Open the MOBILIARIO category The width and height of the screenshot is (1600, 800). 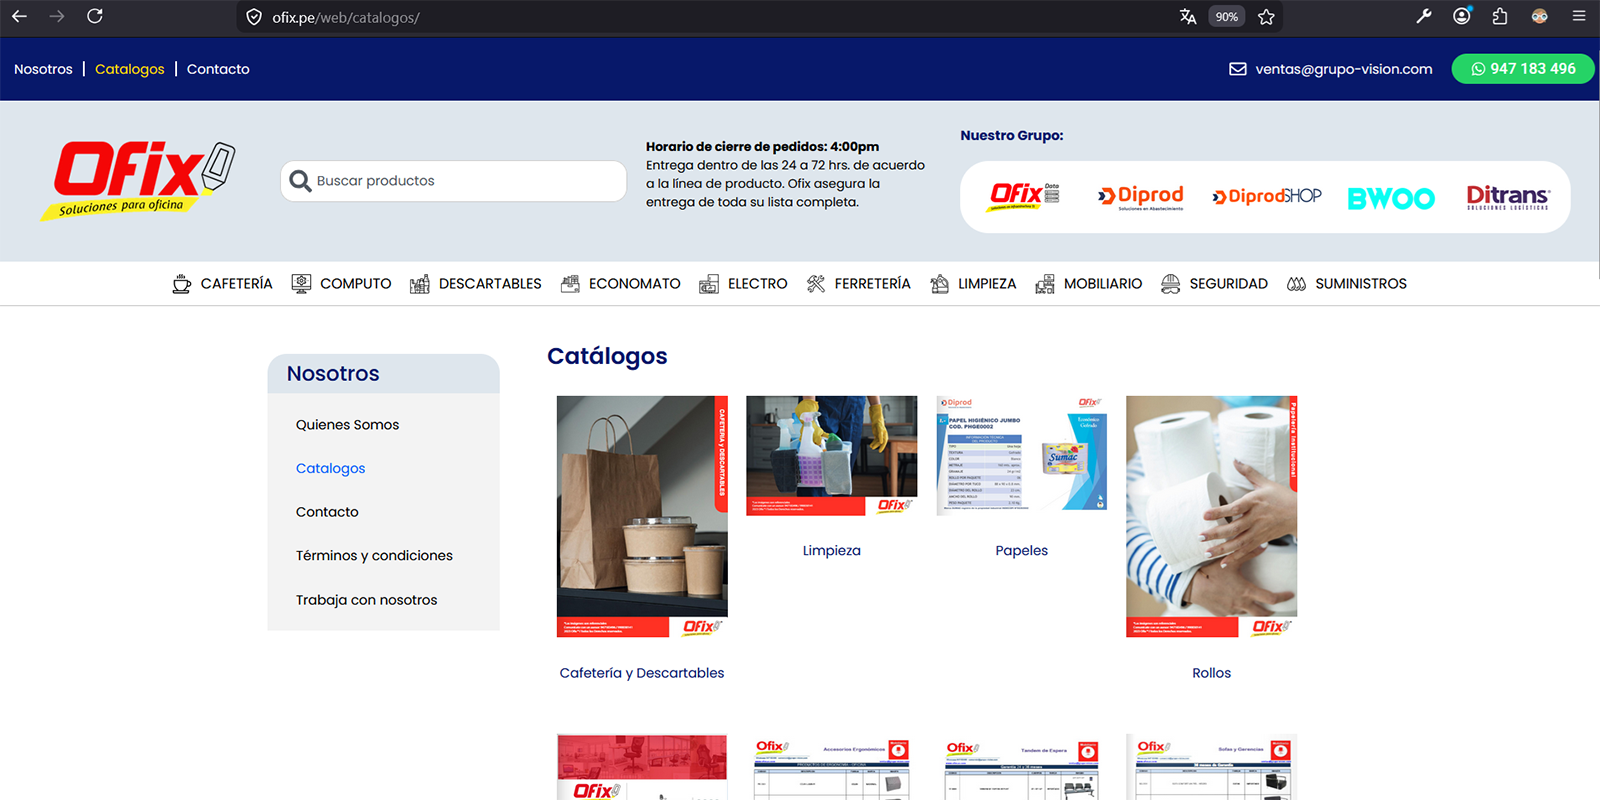click(1103, 284)
